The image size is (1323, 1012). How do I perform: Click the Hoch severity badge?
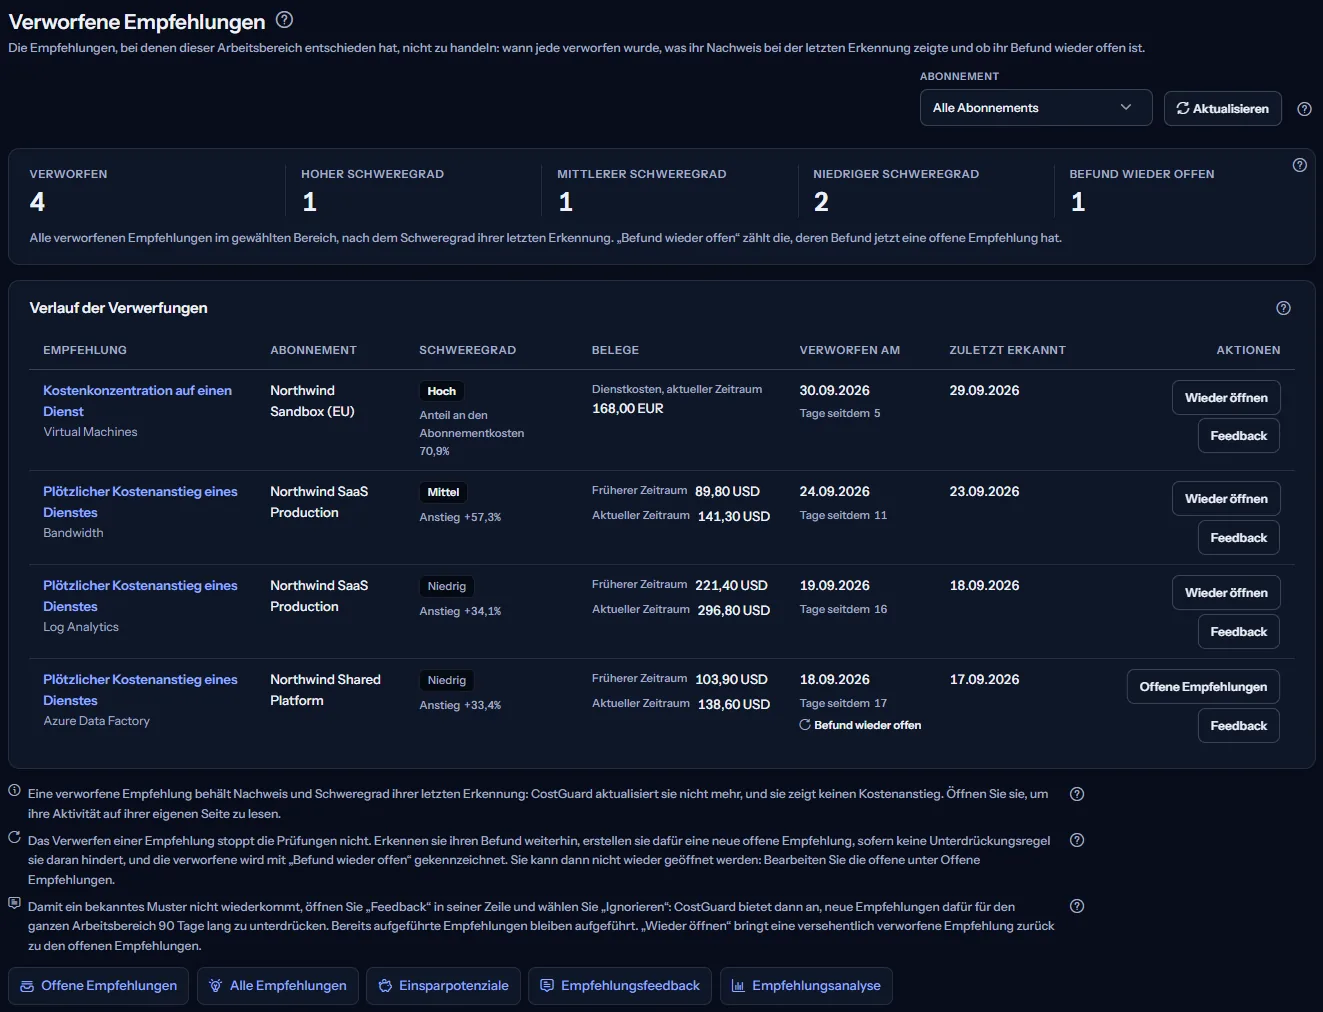pyautogui.click(x=442, y=391)
